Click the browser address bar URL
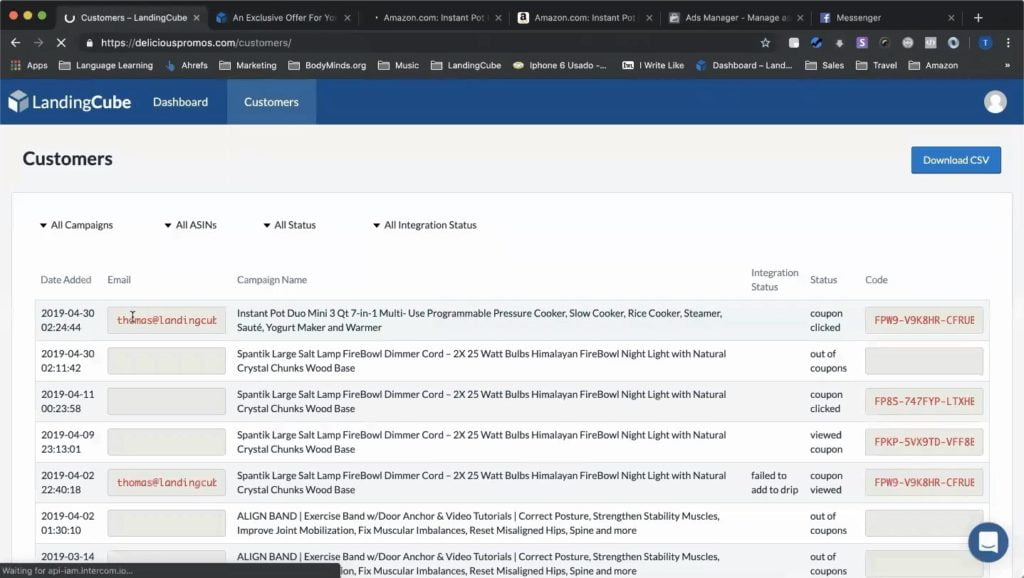The height and width of the screenshot is (578, 1024). [196, 42]
